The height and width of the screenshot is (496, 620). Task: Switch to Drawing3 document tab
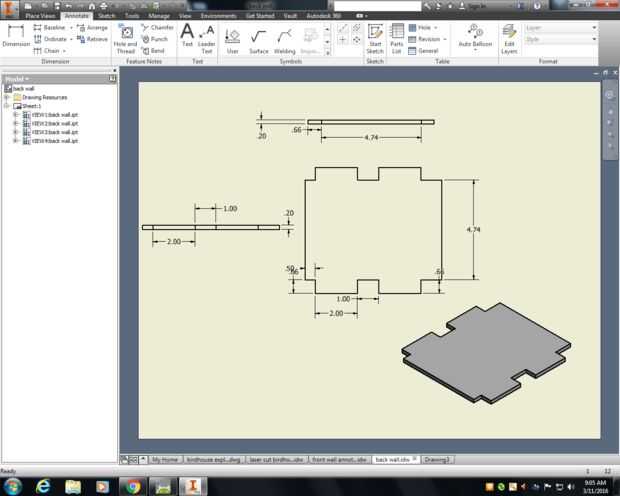pos(437,459)
